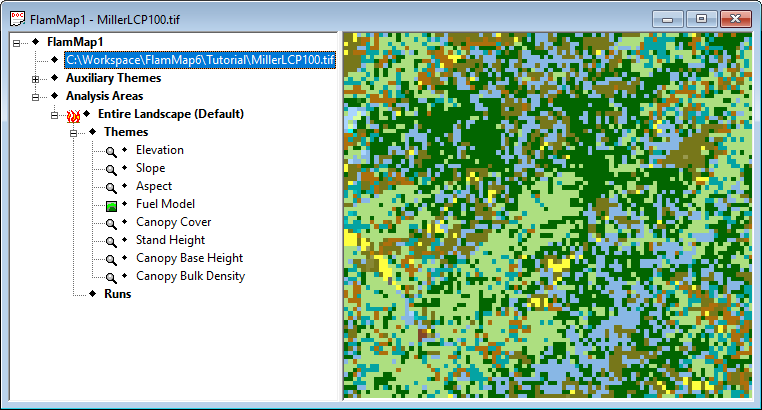Select the FlamMap1 project tree item
Viewport: 762px width, 410px height.
[75, 42]
